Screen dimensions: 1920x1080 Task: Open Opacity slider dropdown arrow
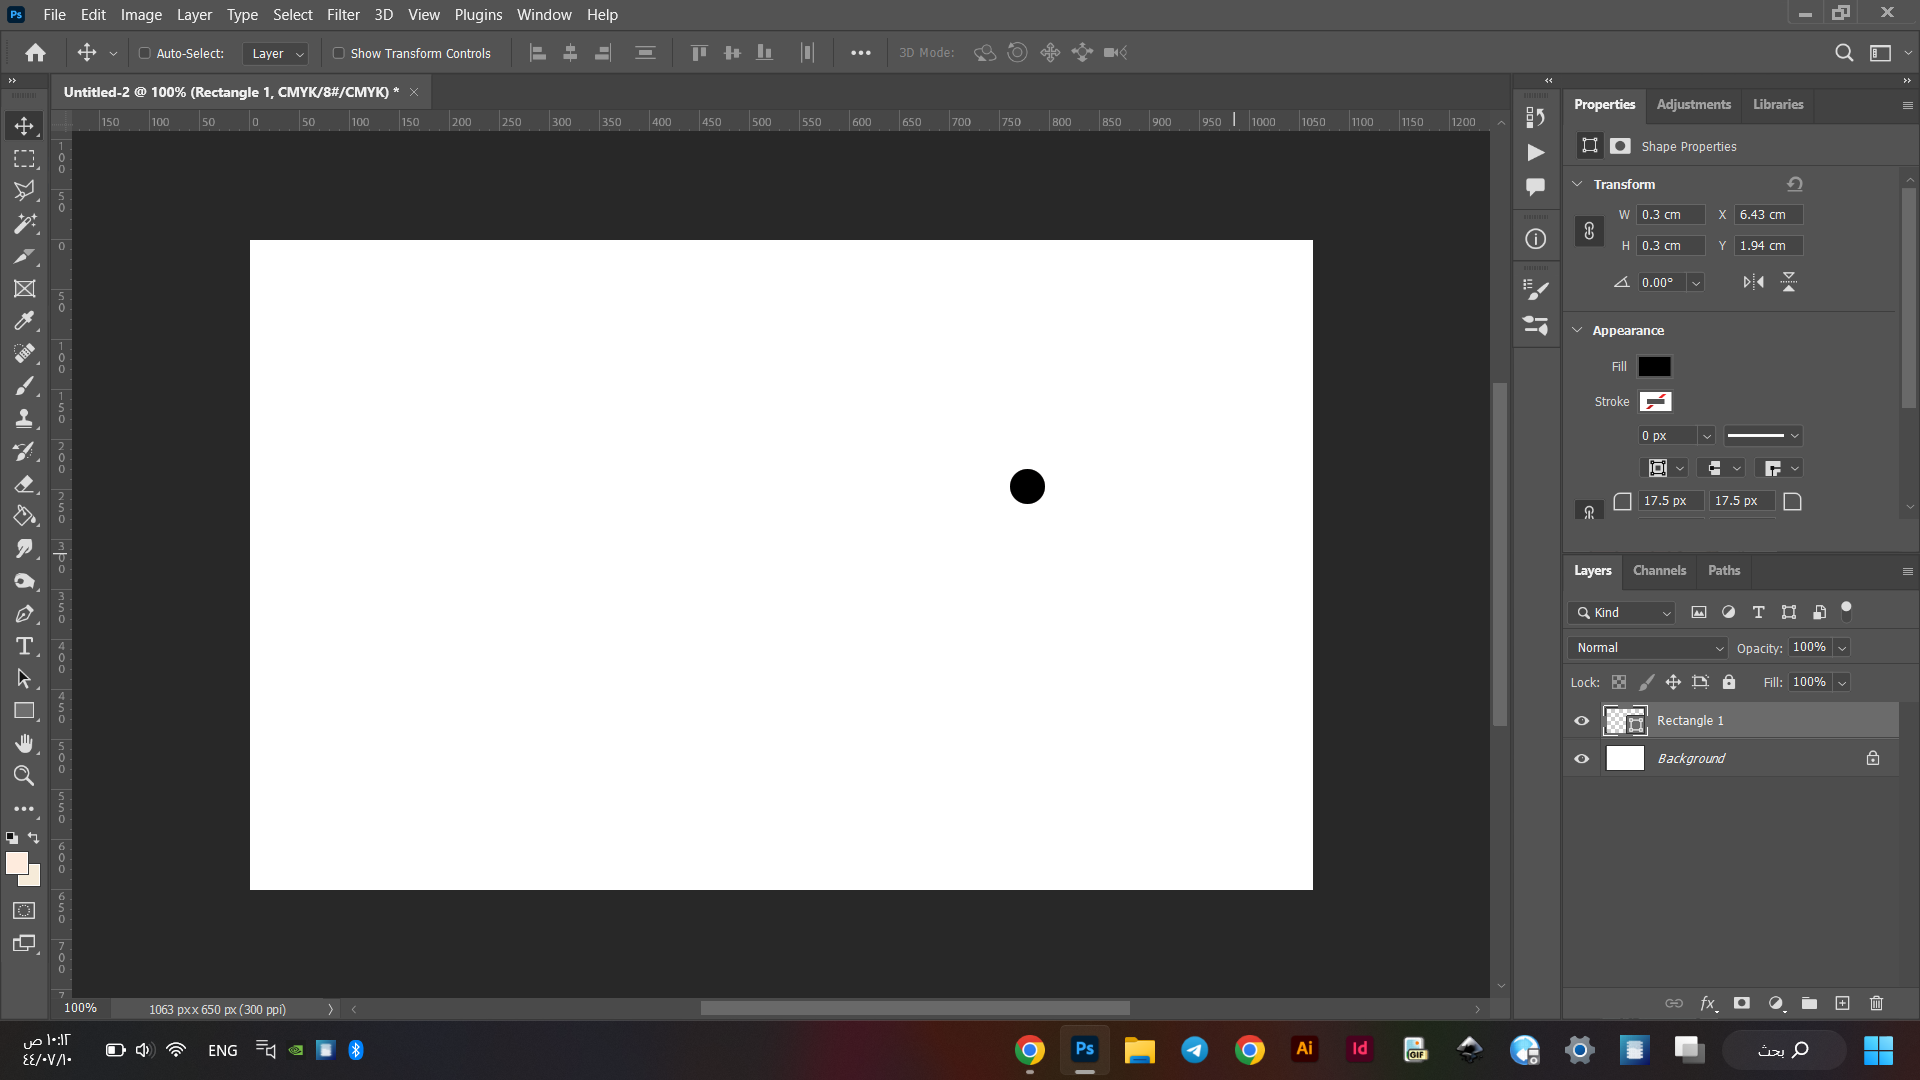tap(1842, 648)
